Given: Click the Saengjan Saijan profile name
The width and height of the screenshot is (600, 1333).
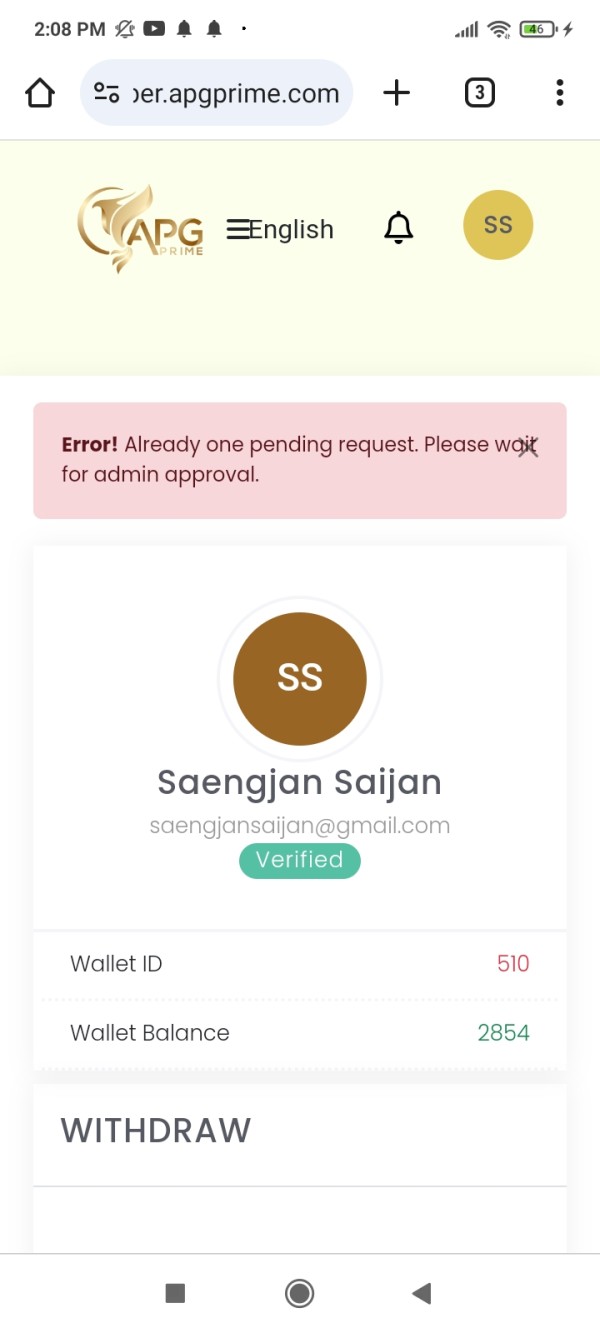Looking at the screenshot, I should (x=299, y=782).
